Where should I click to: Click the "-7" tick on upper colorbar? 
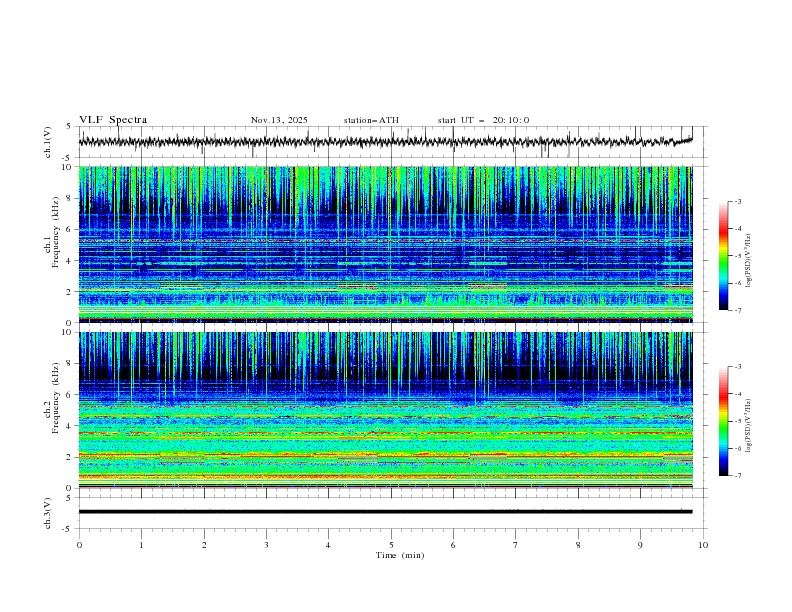point(737,310)
